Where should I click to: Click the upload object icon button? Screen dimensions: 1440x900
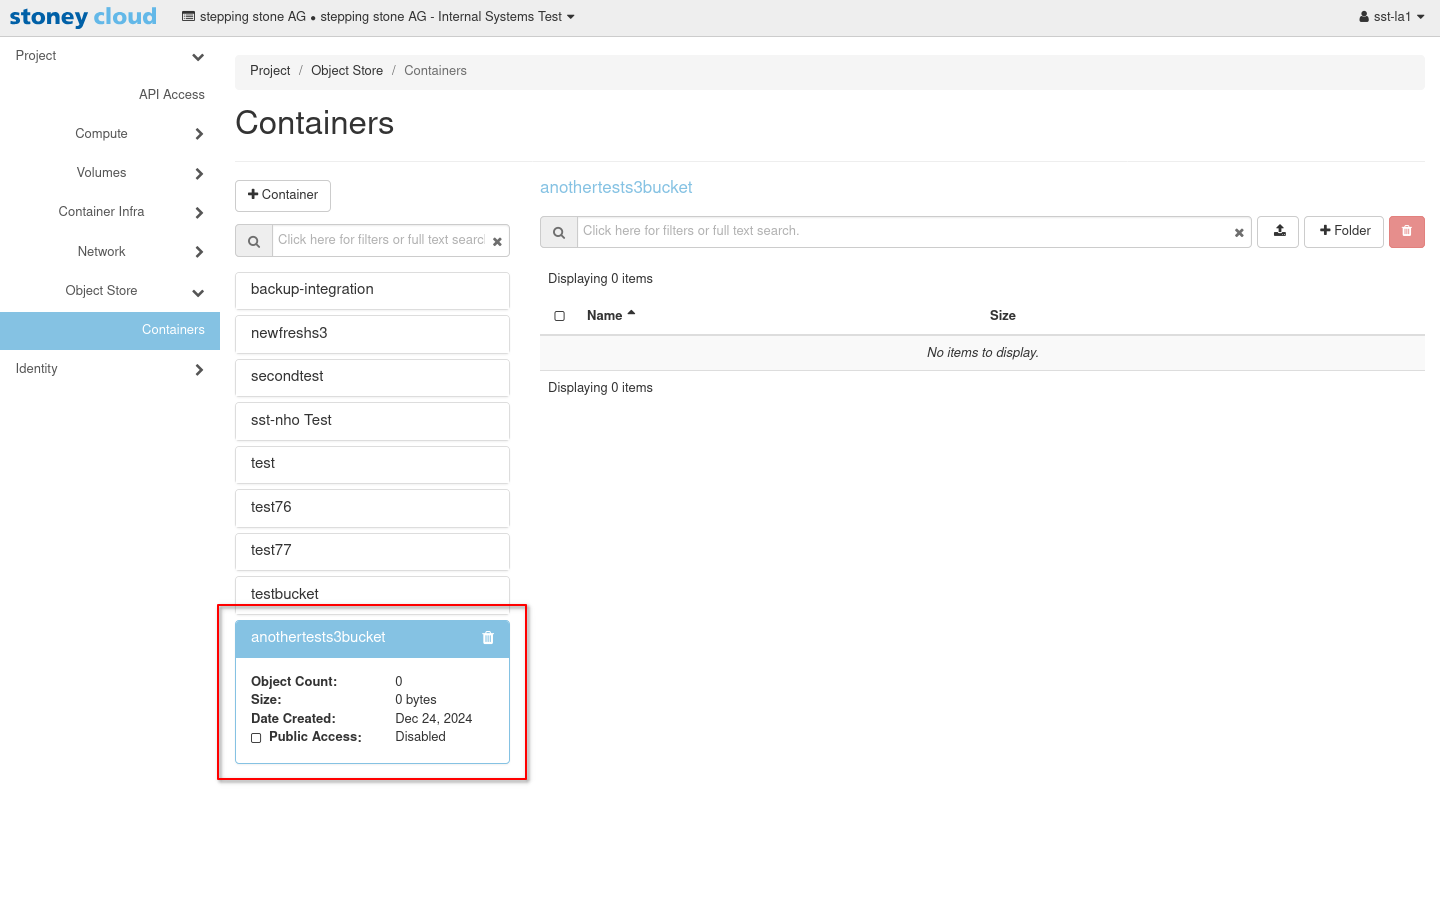1278,231
